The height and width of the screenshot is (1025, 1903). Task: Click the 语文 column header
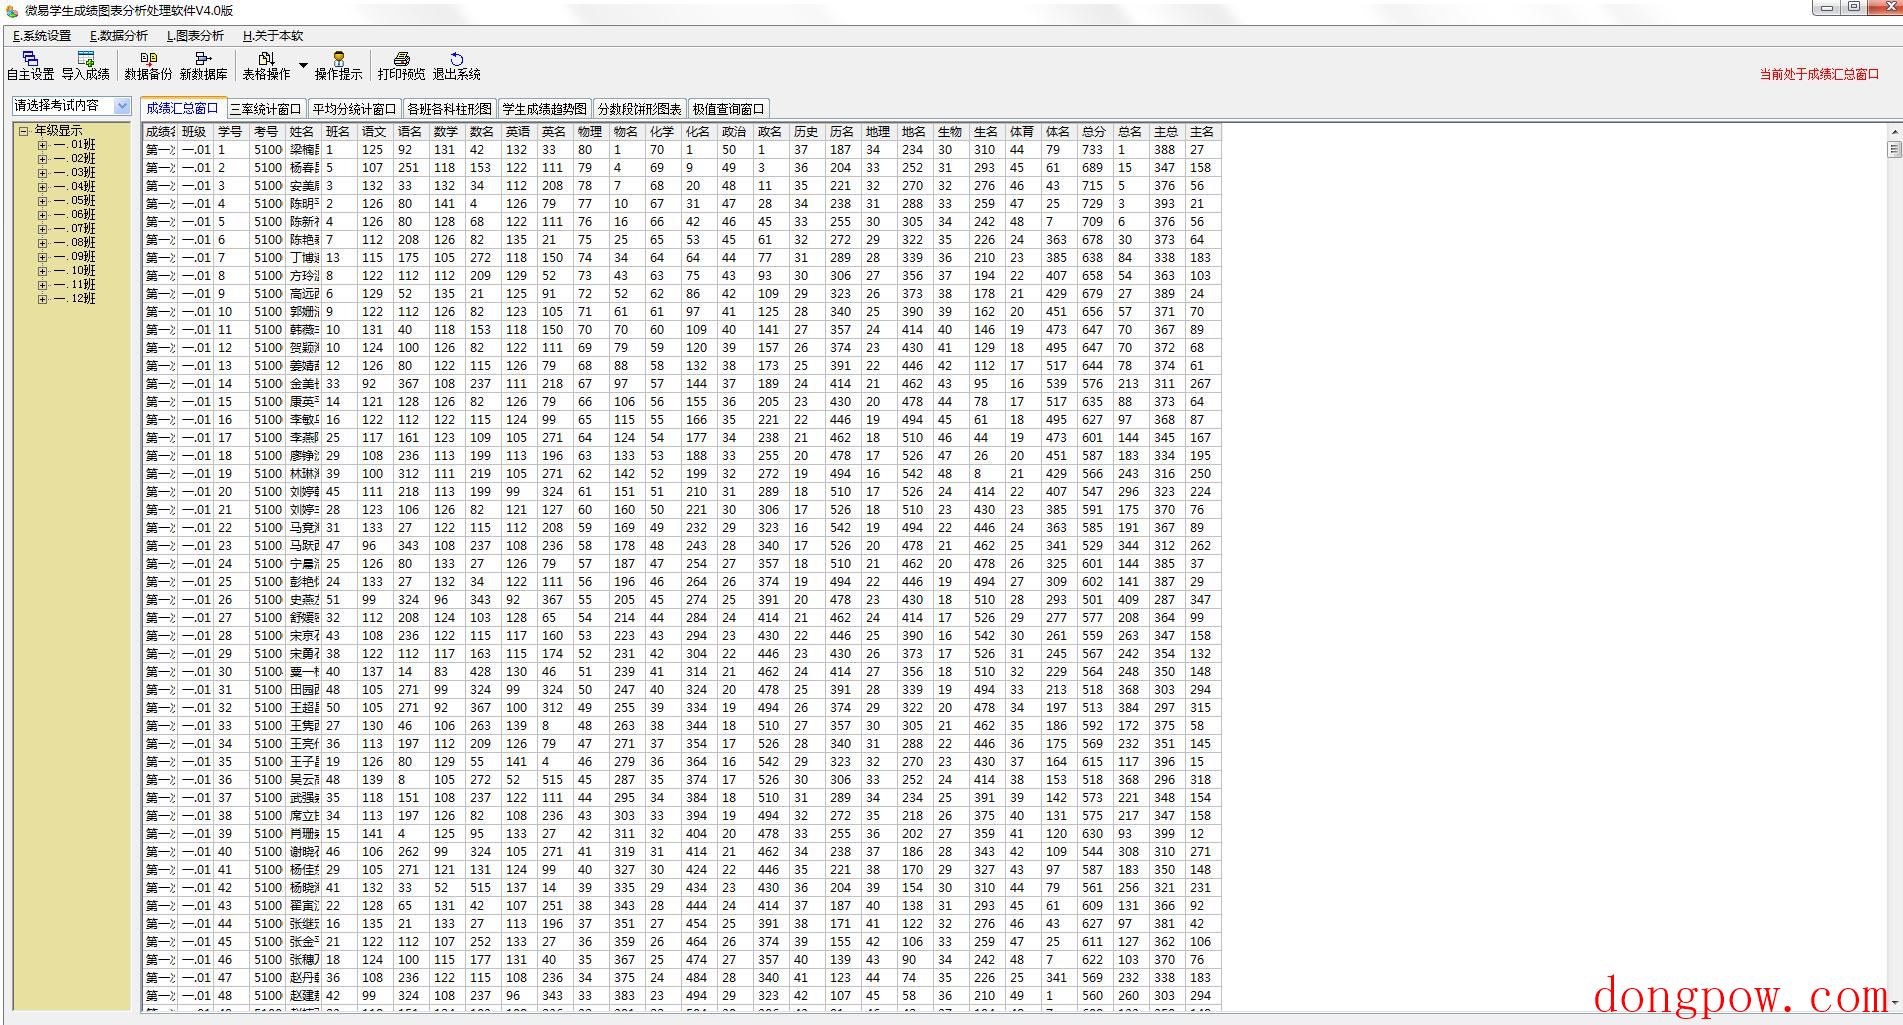pyautogui.click(x=374, y=132)
